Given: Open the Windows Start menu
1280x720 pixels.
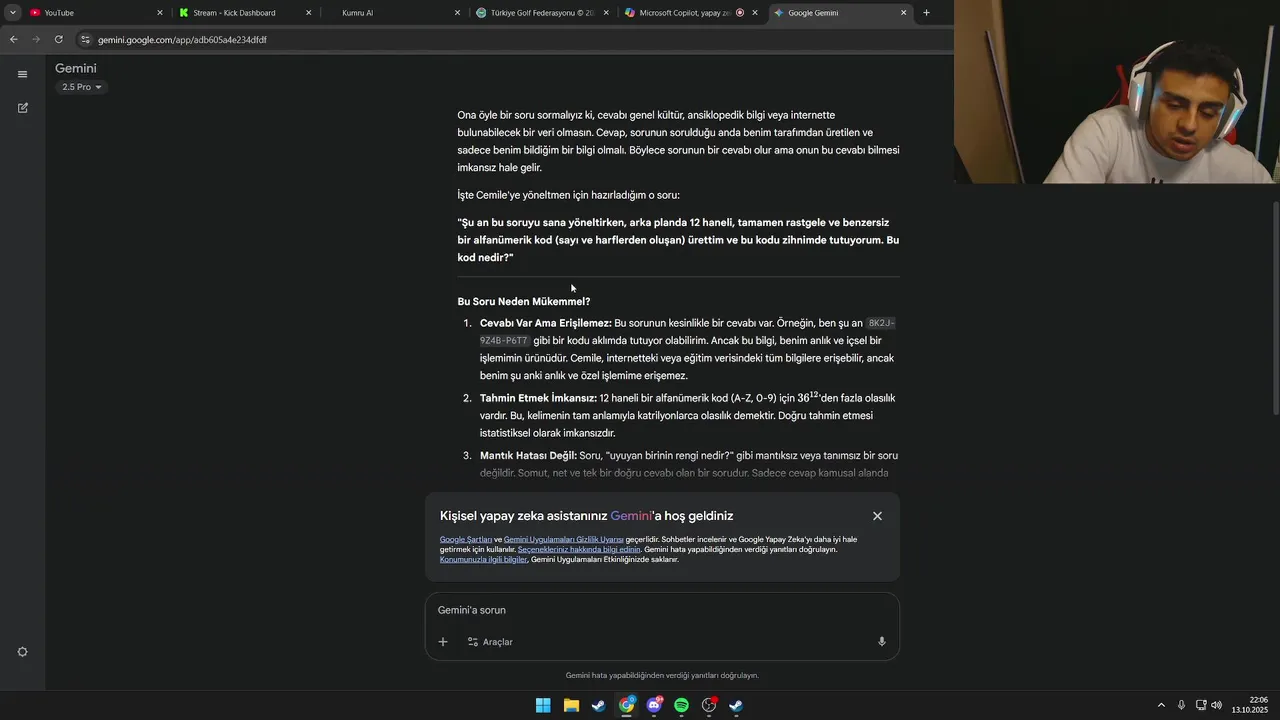Looking at the screenshot, I should [543, 705].
